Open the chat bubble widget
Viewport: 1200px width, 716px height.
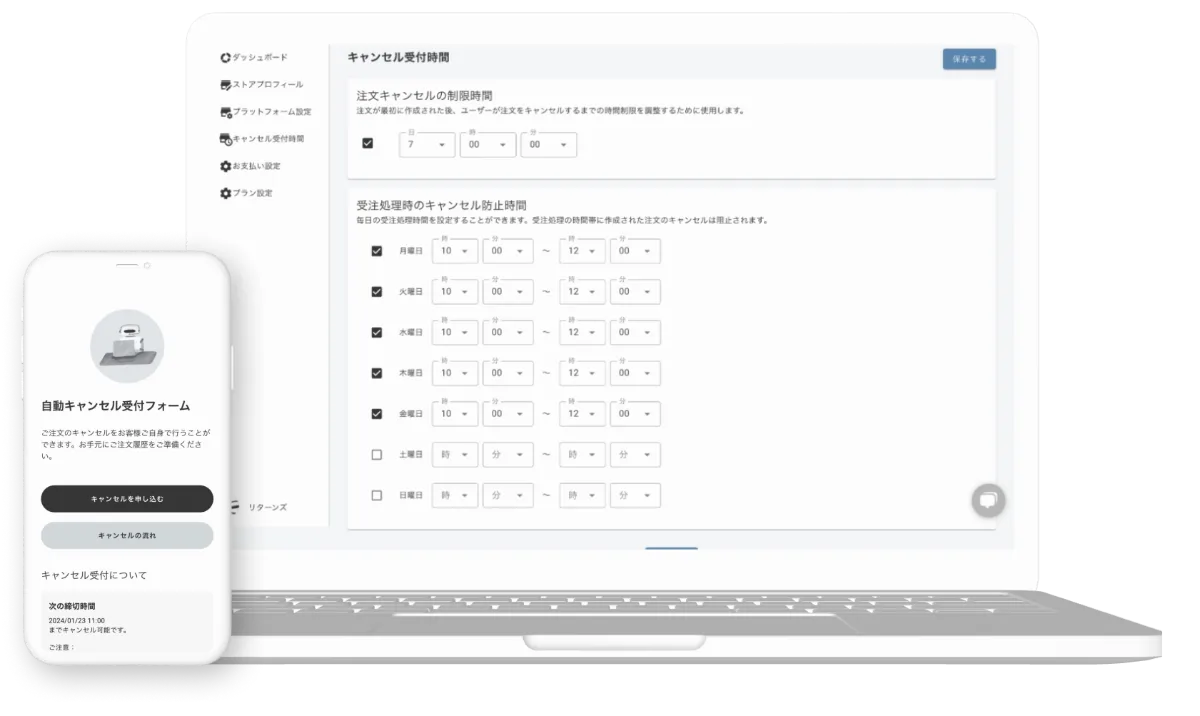pyautogui.click(x=988, y=500)
